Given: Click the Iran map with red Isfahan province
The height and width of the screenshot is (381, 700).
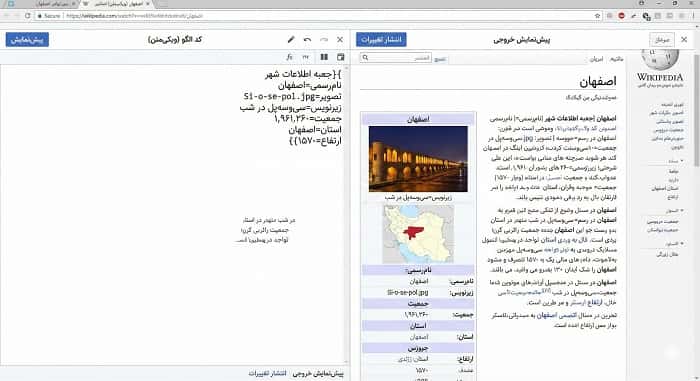Looking at the screenshot, I should click(418, 234).
